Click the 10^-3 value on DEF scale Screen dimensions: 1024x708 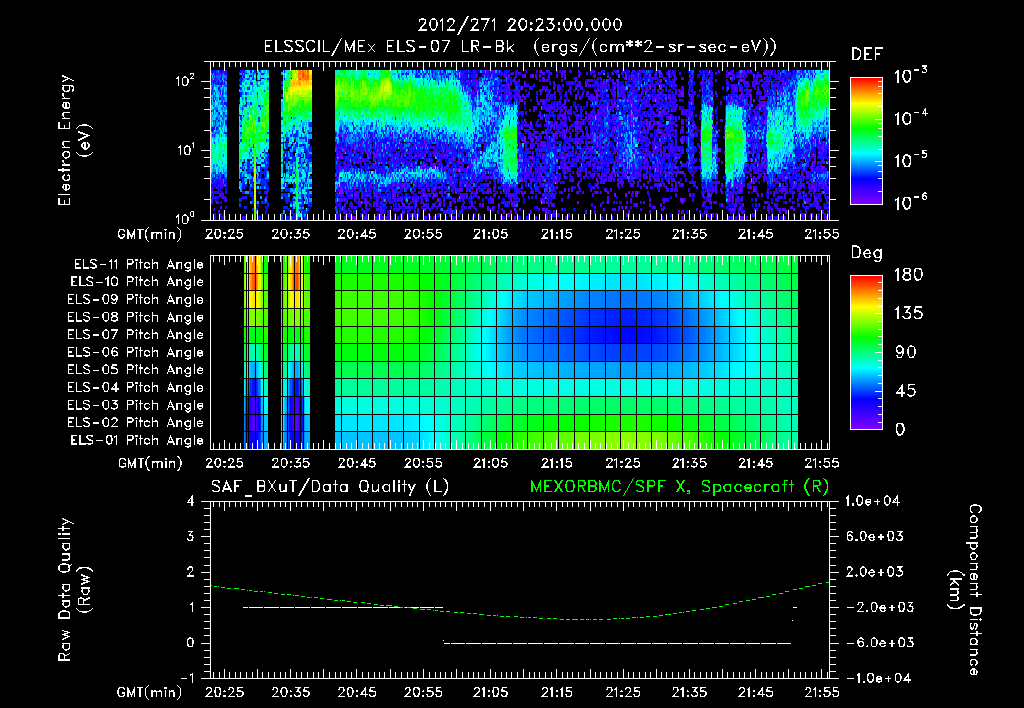[x=910, y=76]
